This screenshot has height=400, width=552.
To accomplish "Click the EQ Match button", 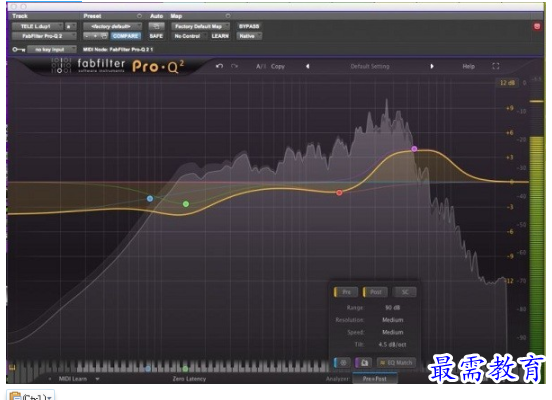I will (396, 362).
